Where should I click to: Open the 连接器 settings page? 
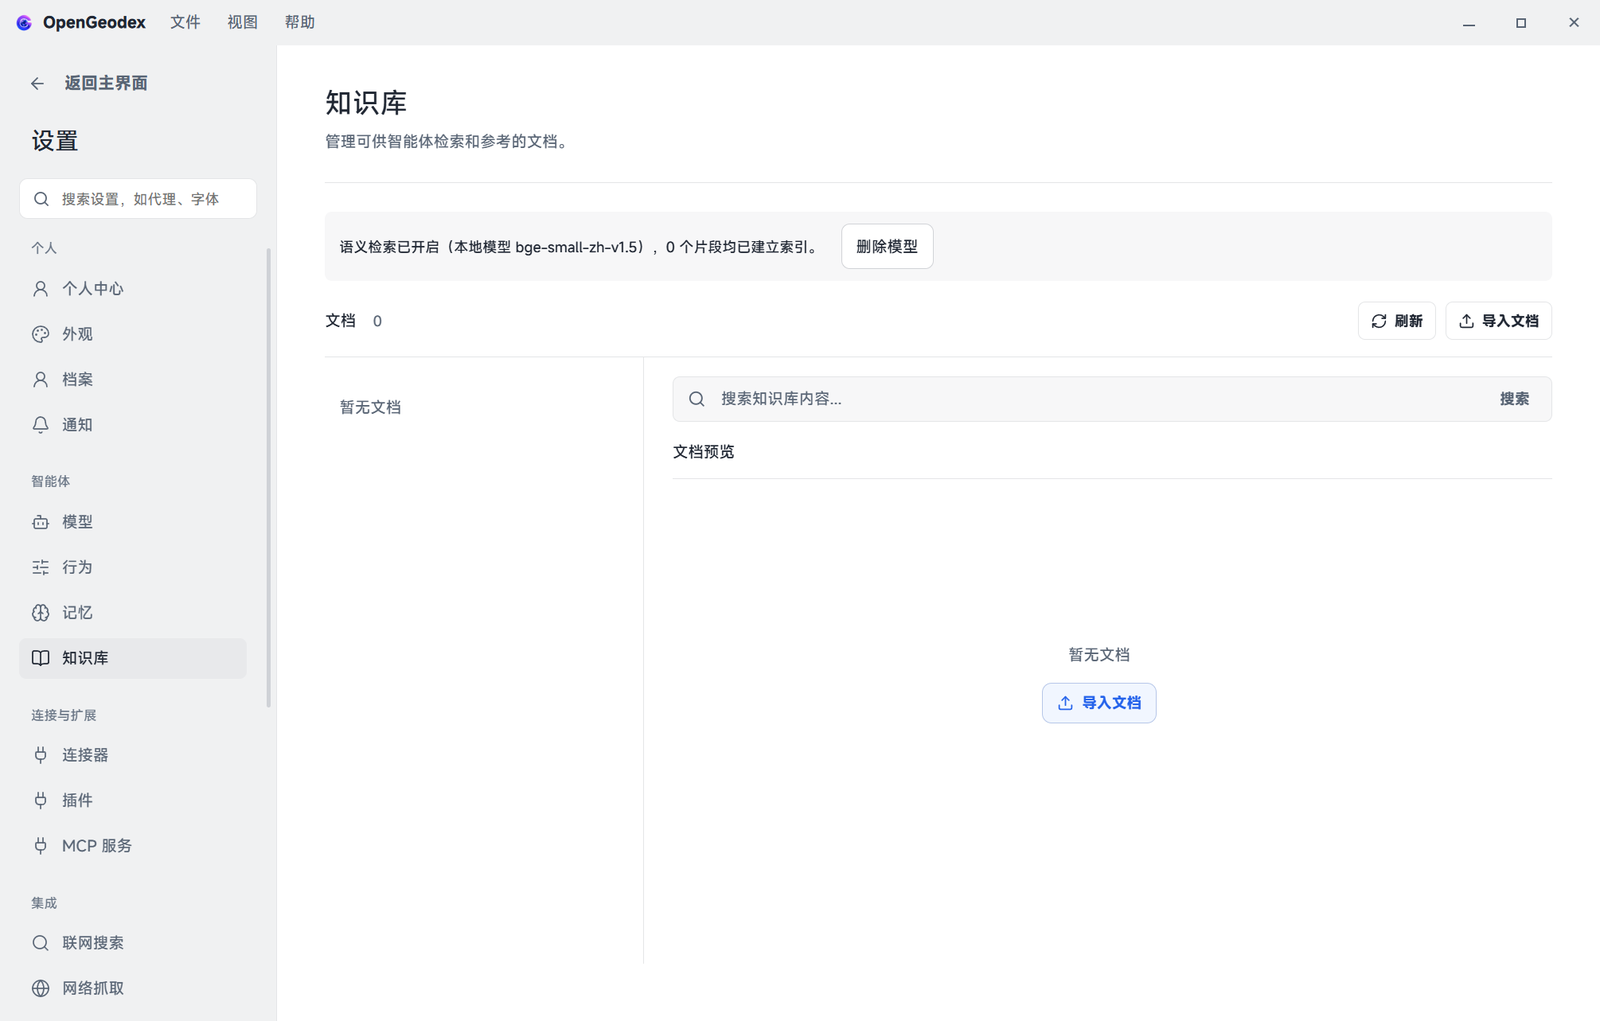click(133, 755)
